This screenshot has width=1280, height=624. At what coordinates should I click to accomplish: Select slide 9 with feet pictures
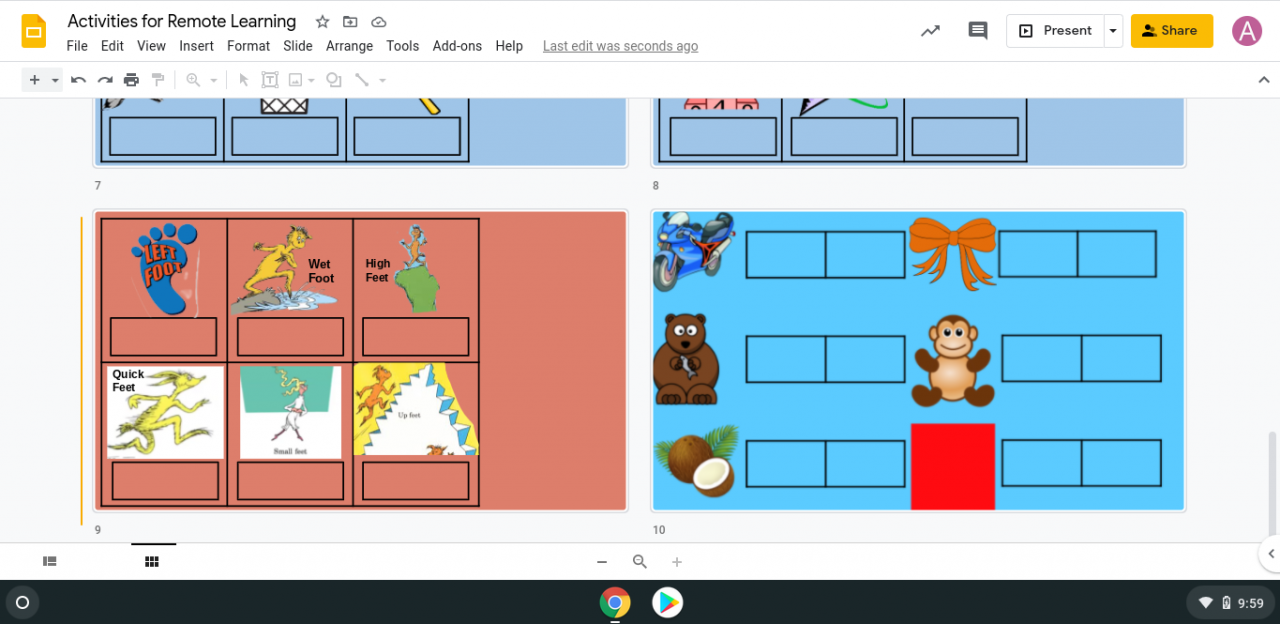(360, 361)
